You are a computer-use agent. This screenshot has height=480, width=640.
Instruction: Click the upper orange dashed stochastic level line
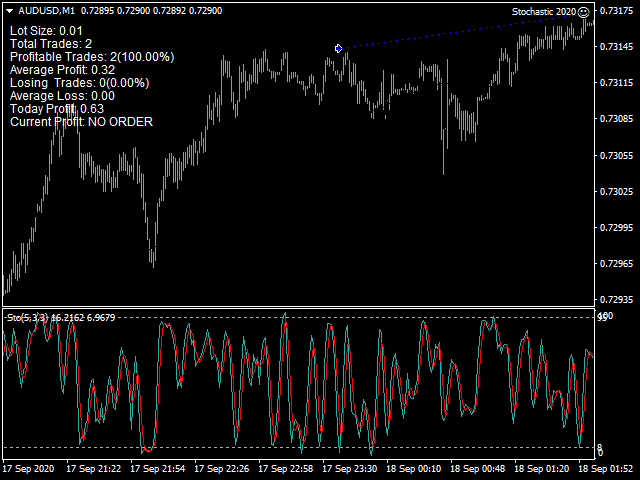tap(298, 318)
